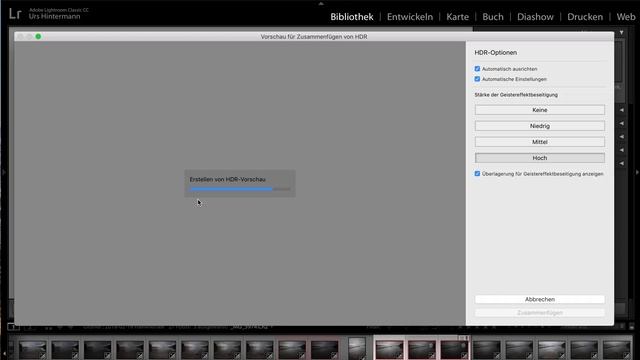640x360 pixels.
Task: Open the Drucken module
Action: [x=585, y=17]
